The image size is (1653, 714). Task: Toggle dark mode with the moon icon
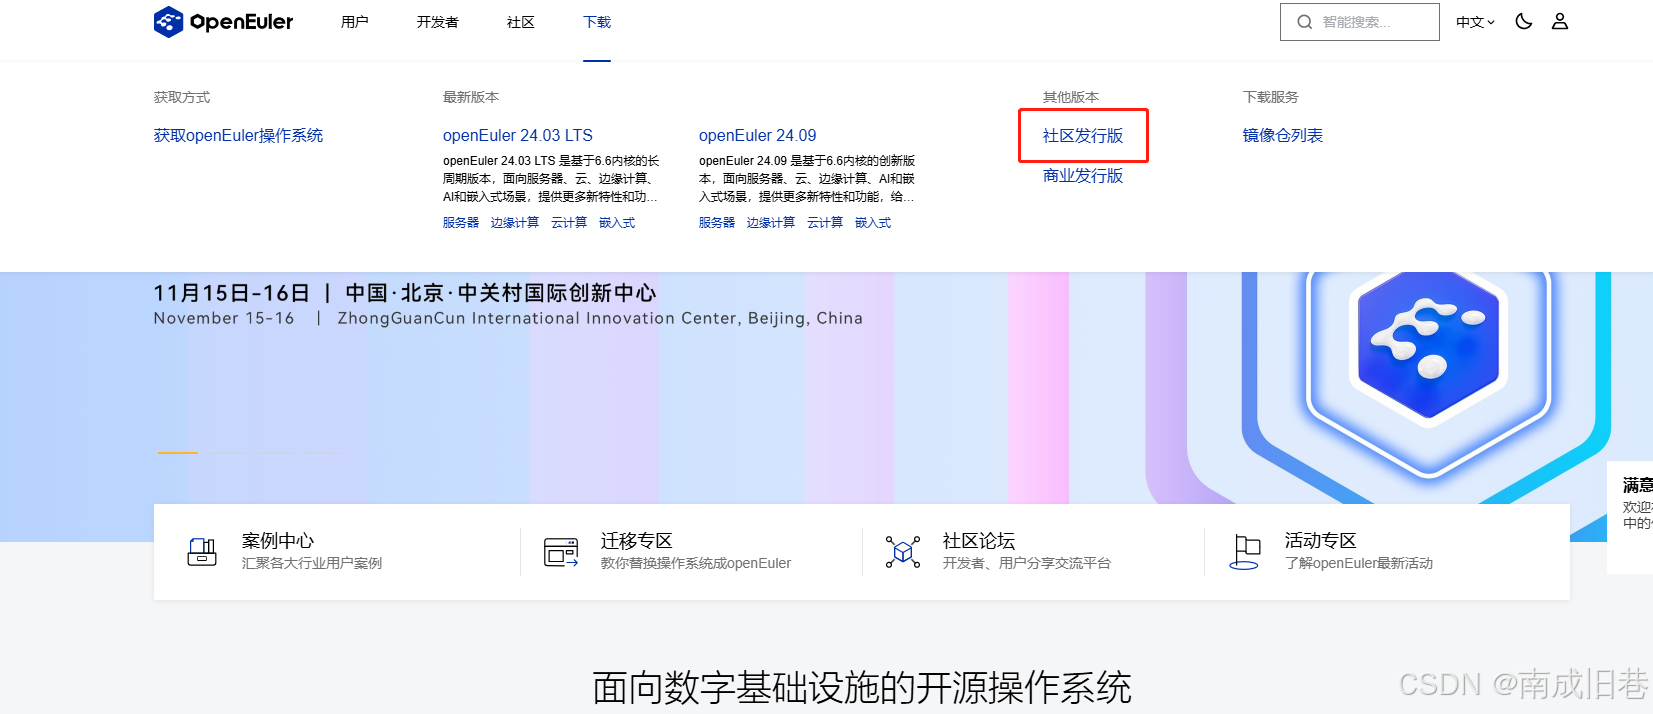tap(1524, 21)
